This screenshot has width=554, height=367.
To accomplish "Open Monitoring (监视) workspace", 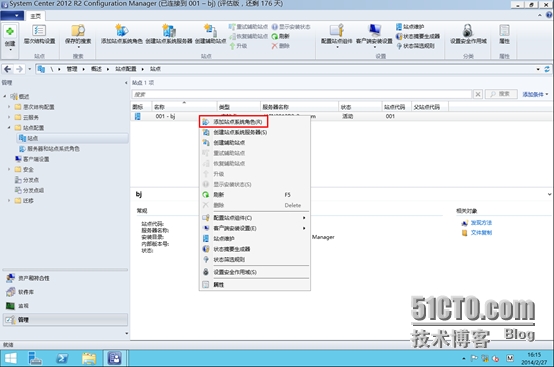I will click(x=65, y=306).
